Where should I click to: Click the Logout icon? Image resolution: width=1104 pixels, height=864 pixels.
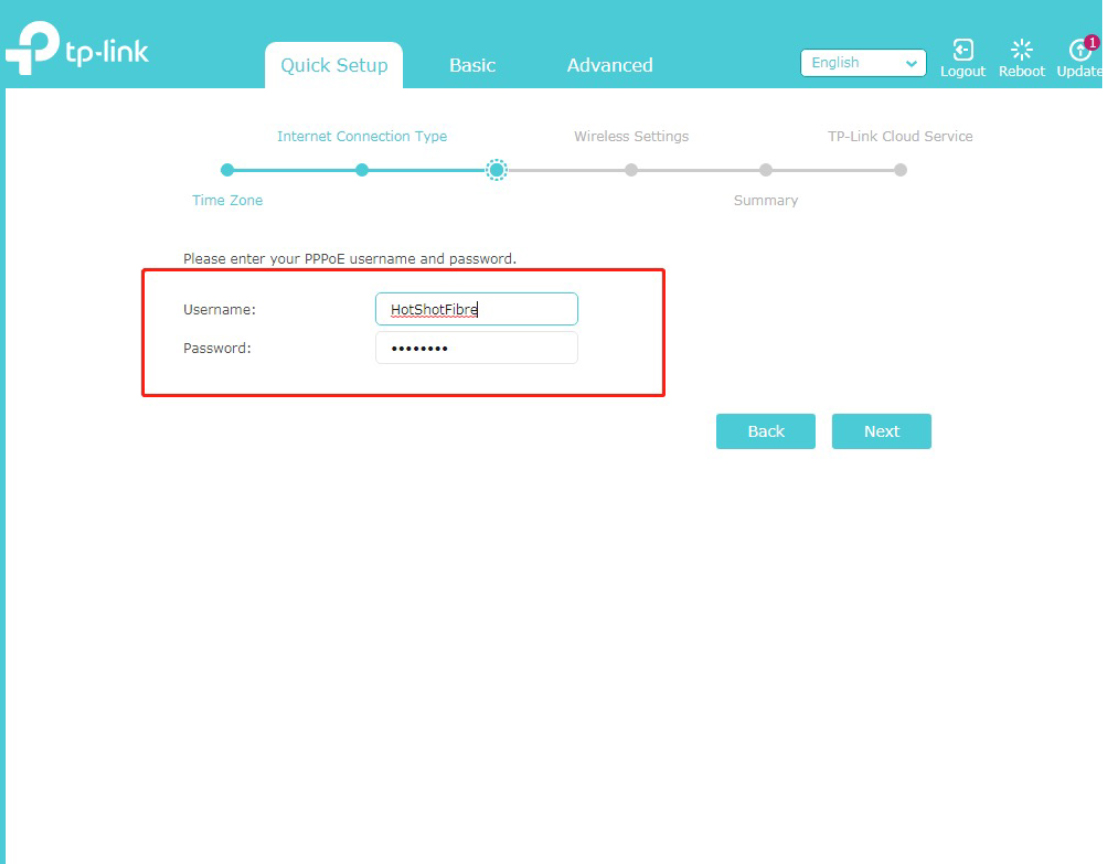pos(962,51)
